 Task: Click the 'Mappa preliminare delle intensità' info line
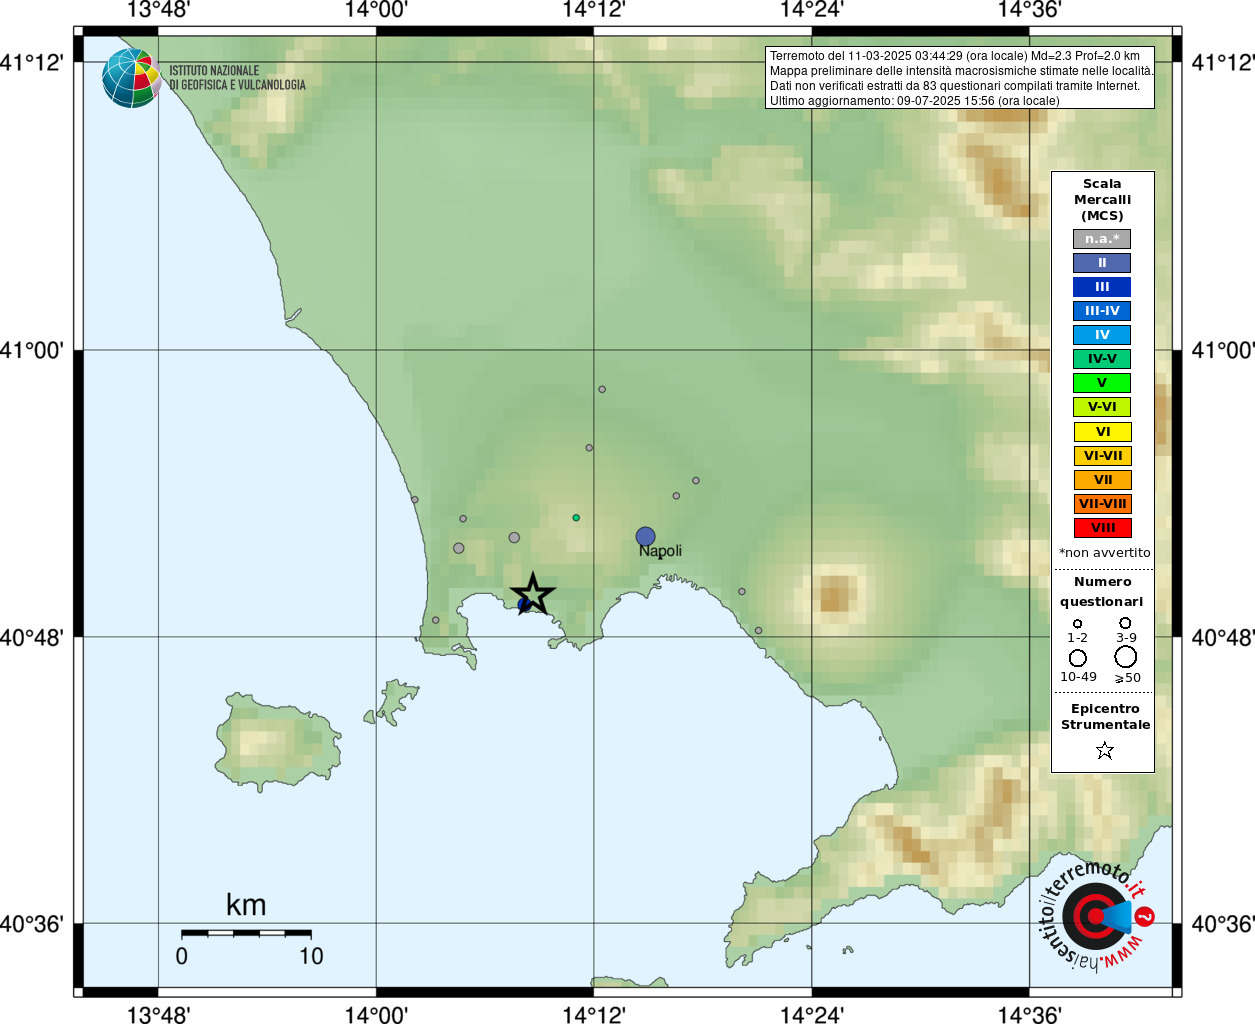click(961, 71)
